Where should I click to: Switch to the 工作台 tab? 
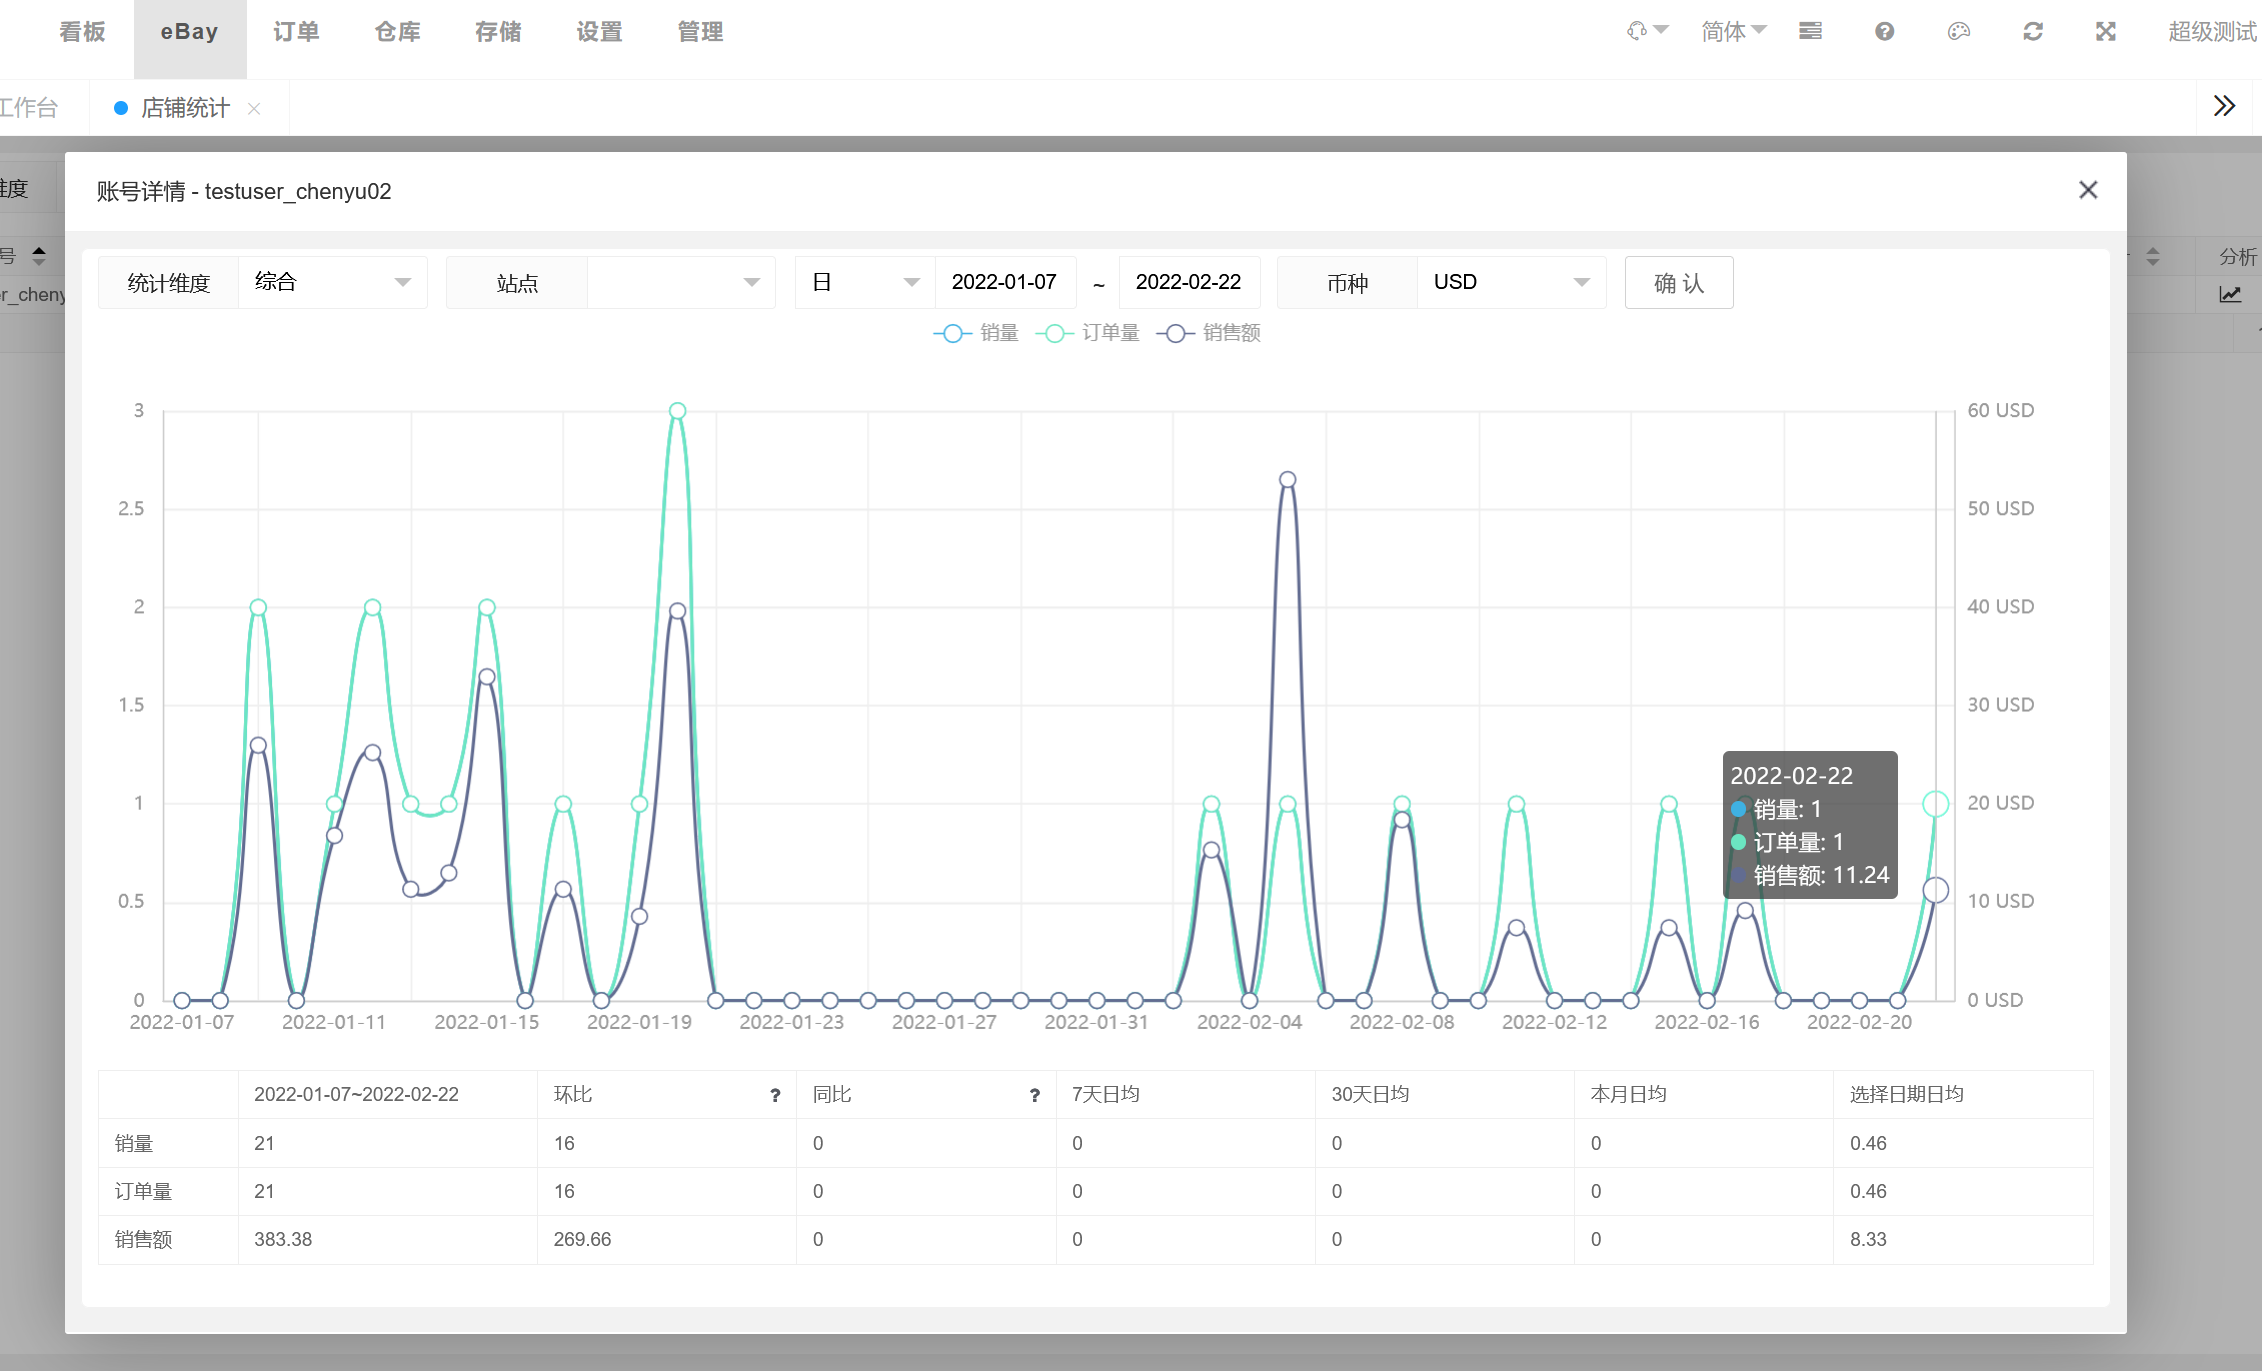[x=30, y=108]
